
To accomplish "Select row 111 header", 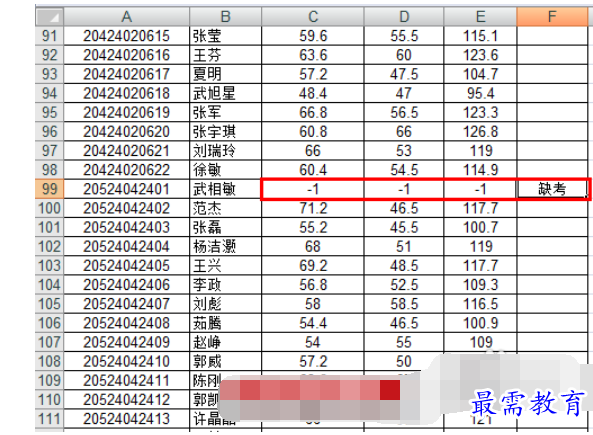I will (x=50, y=418).
